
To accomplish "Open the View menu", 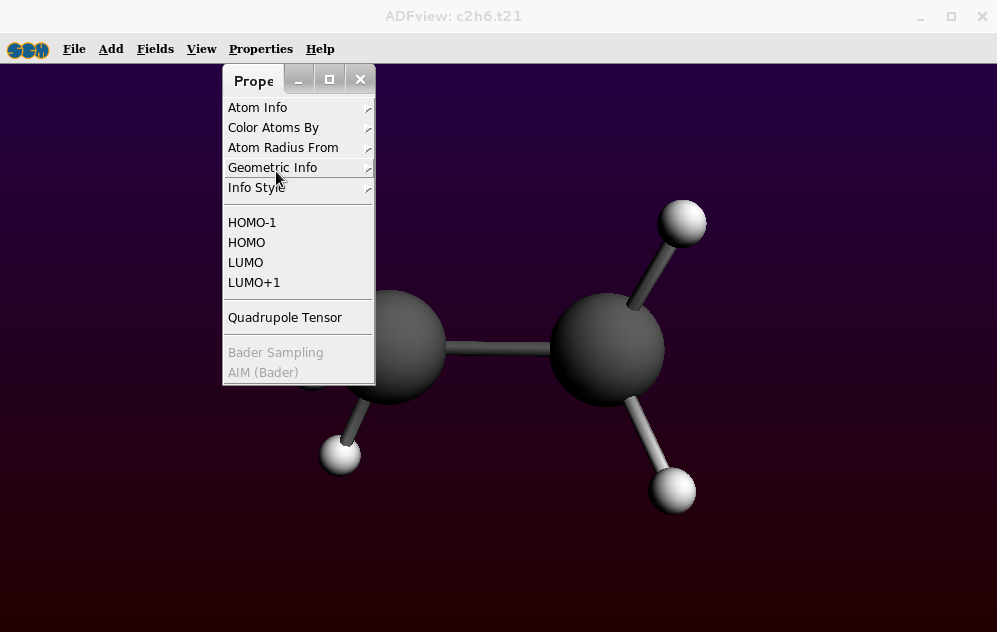I will (x=201, y=49).
